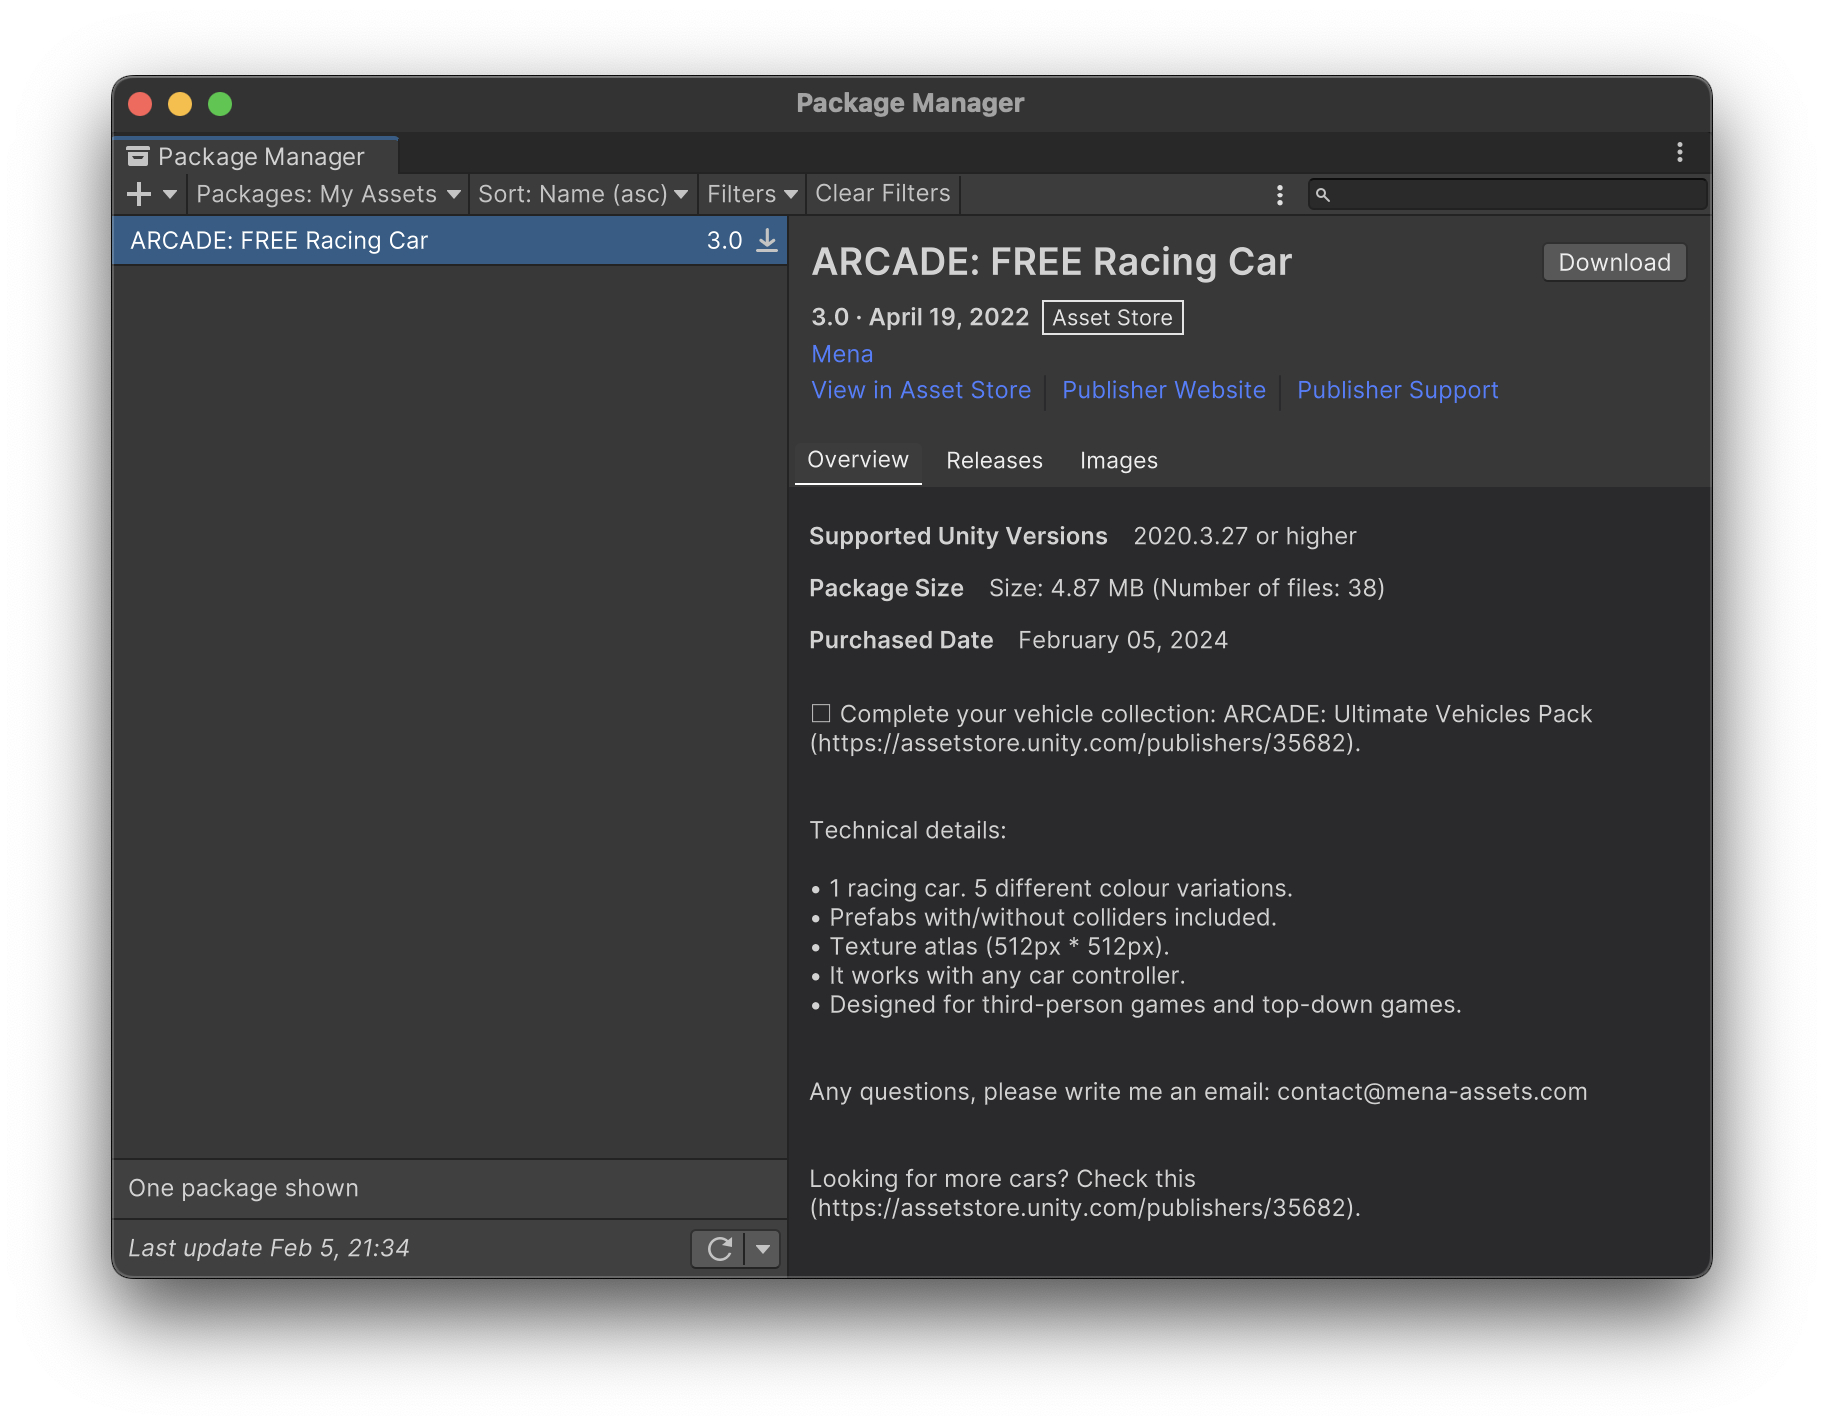Click the 'Technical details:' heading text
Screen dimensions: 1824x1426
(x=908, y=830)
